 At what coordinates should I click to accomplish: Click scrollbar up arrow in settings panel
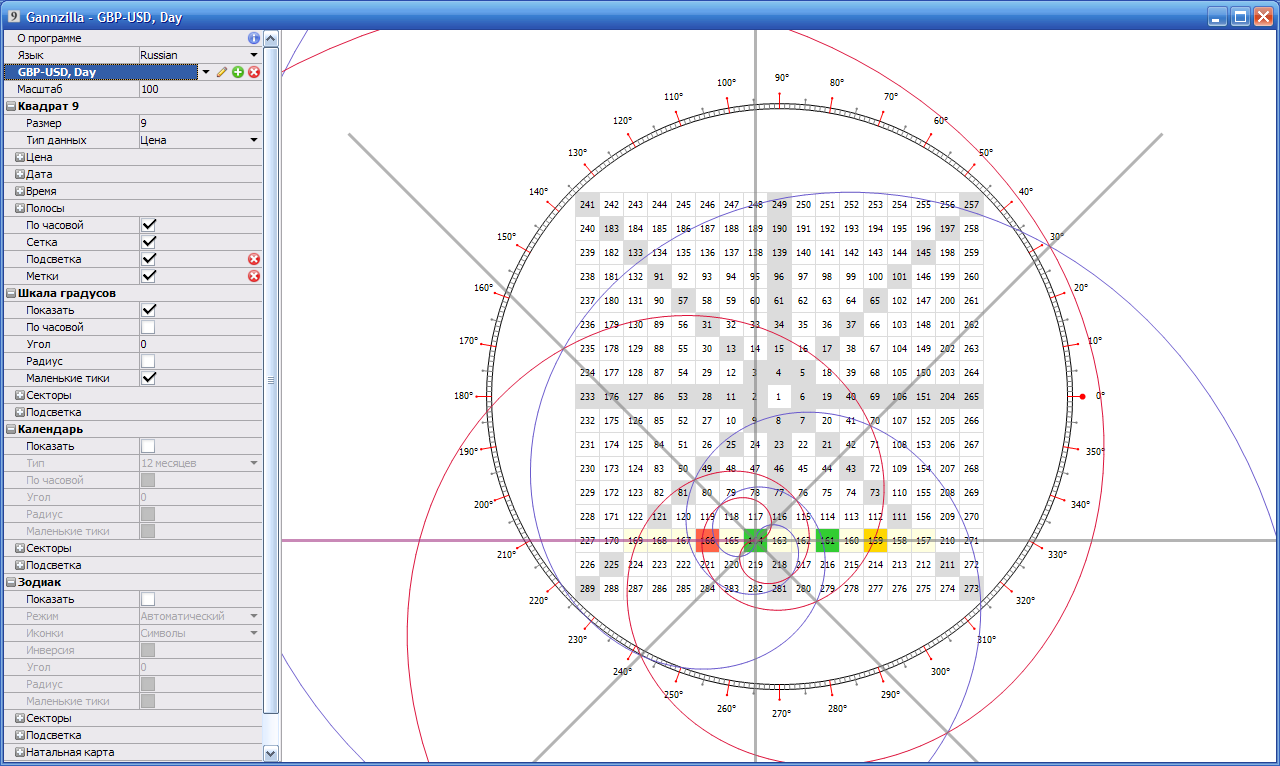point(270,38)
